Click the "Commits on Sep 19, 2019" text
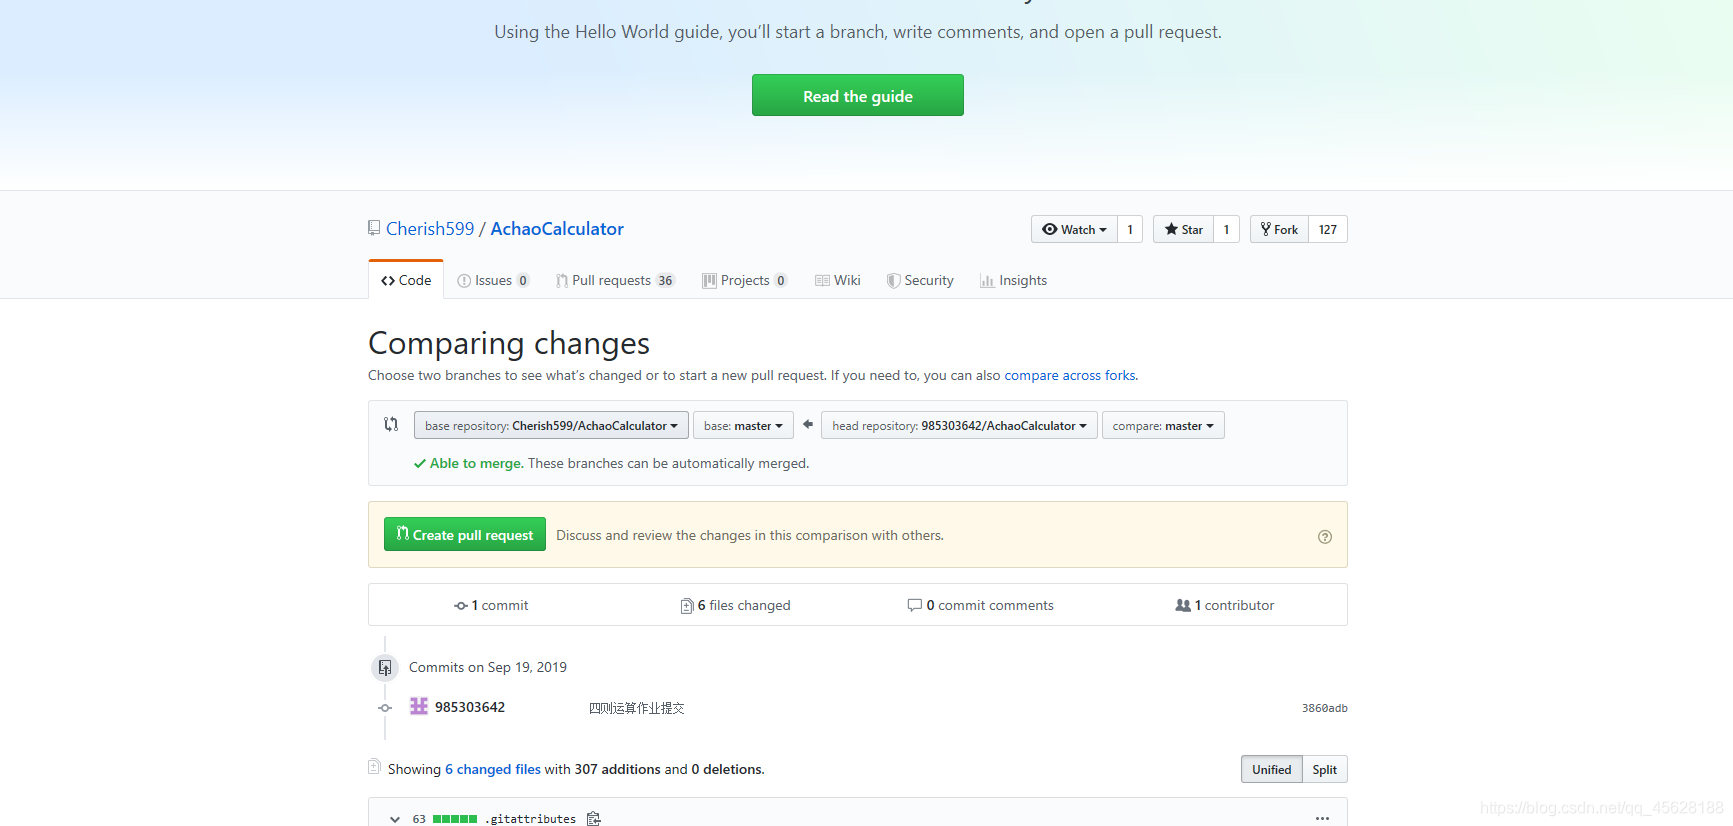 pos(488,667)
